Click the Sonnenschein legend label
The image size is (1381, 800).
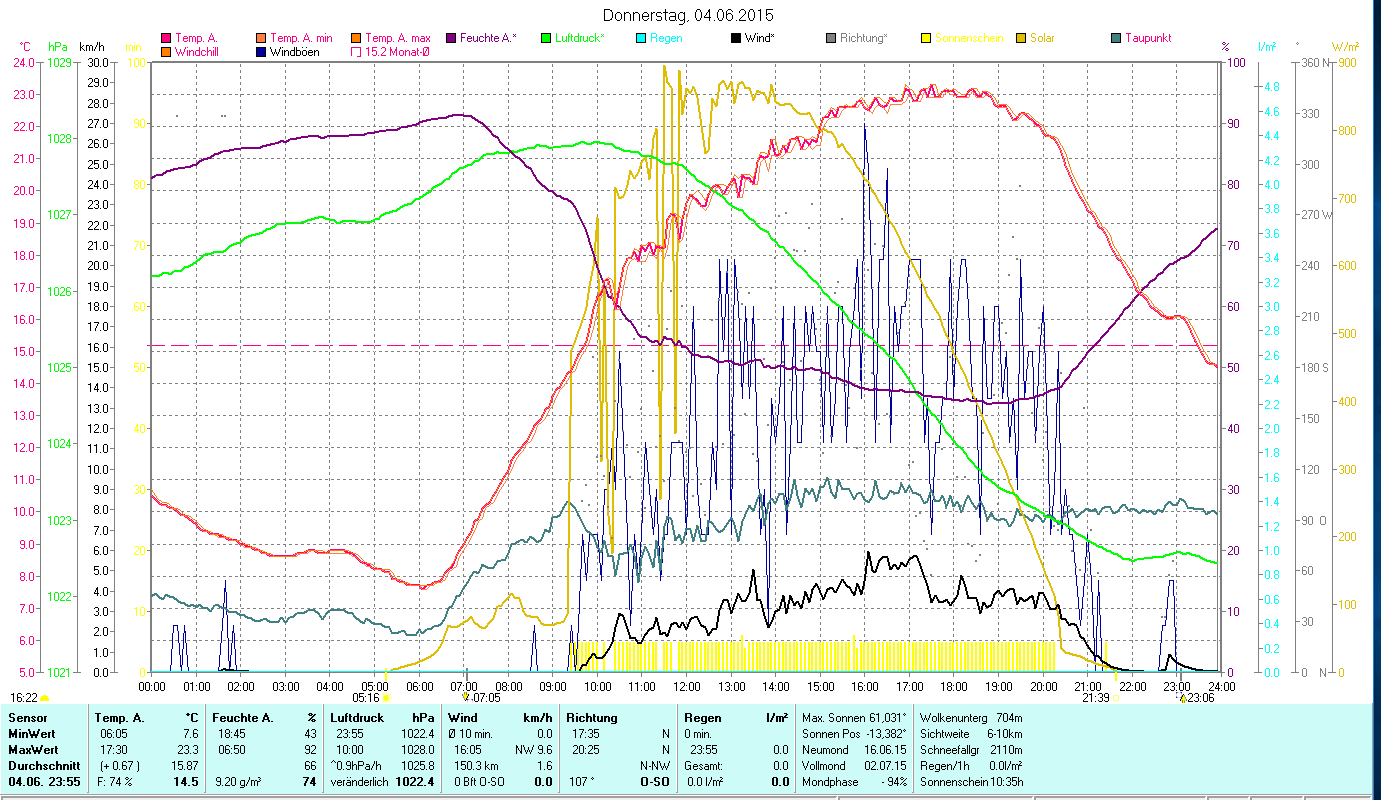point(967,38)
